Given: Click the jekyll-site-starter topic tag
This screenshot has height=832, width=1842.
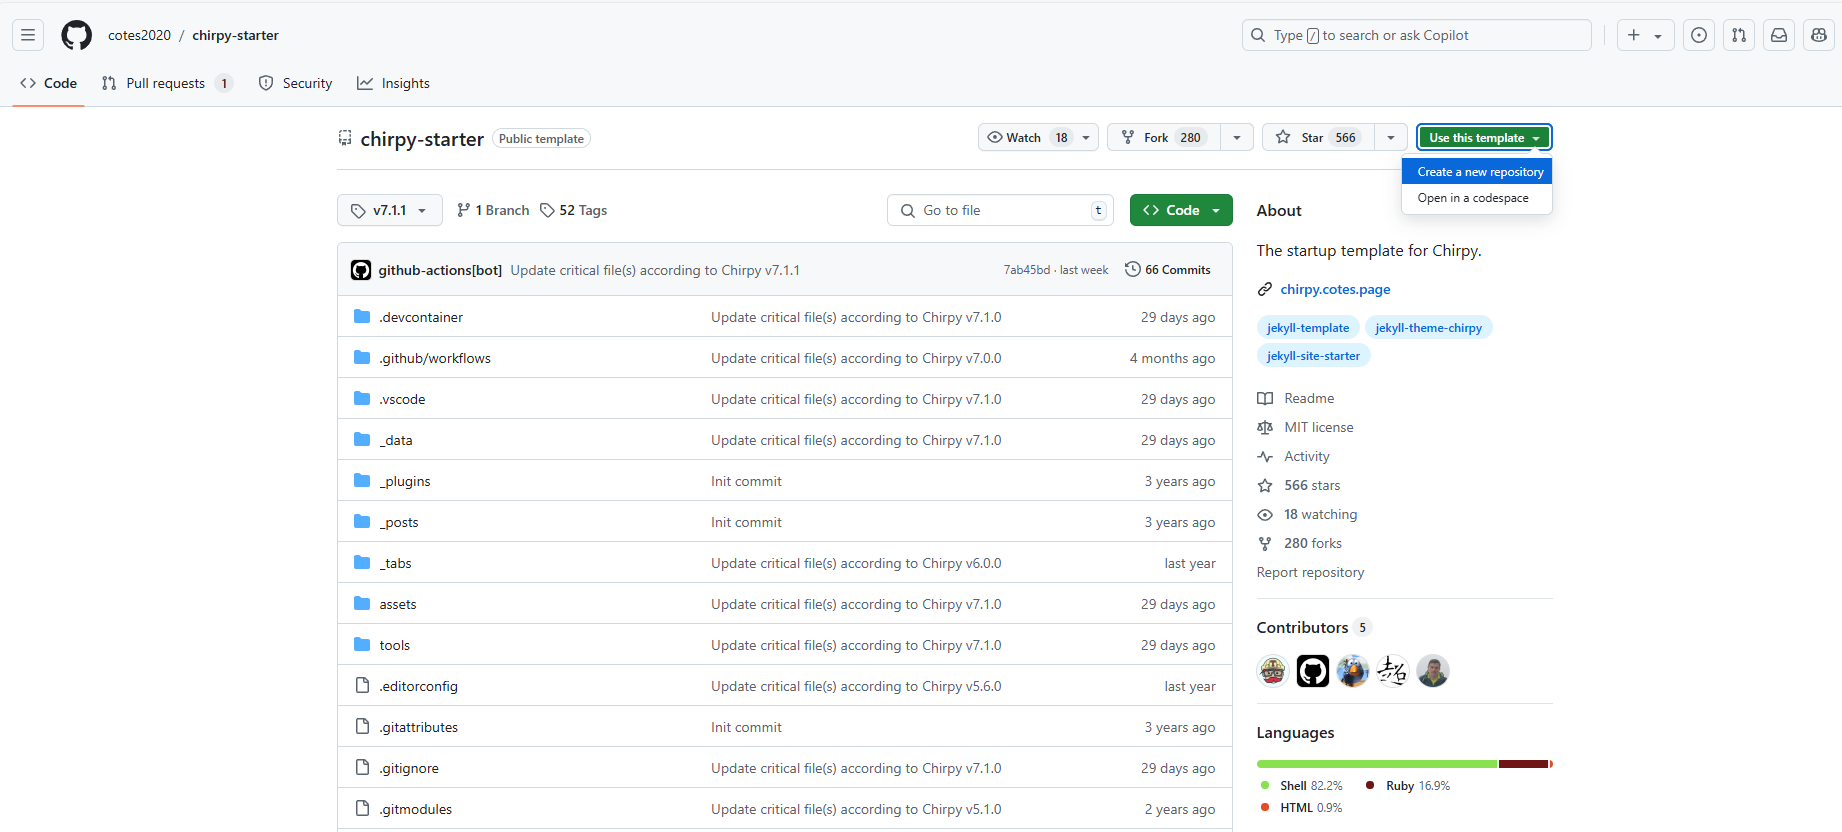Looking at the screenshot, I should tap(1313, 356).
